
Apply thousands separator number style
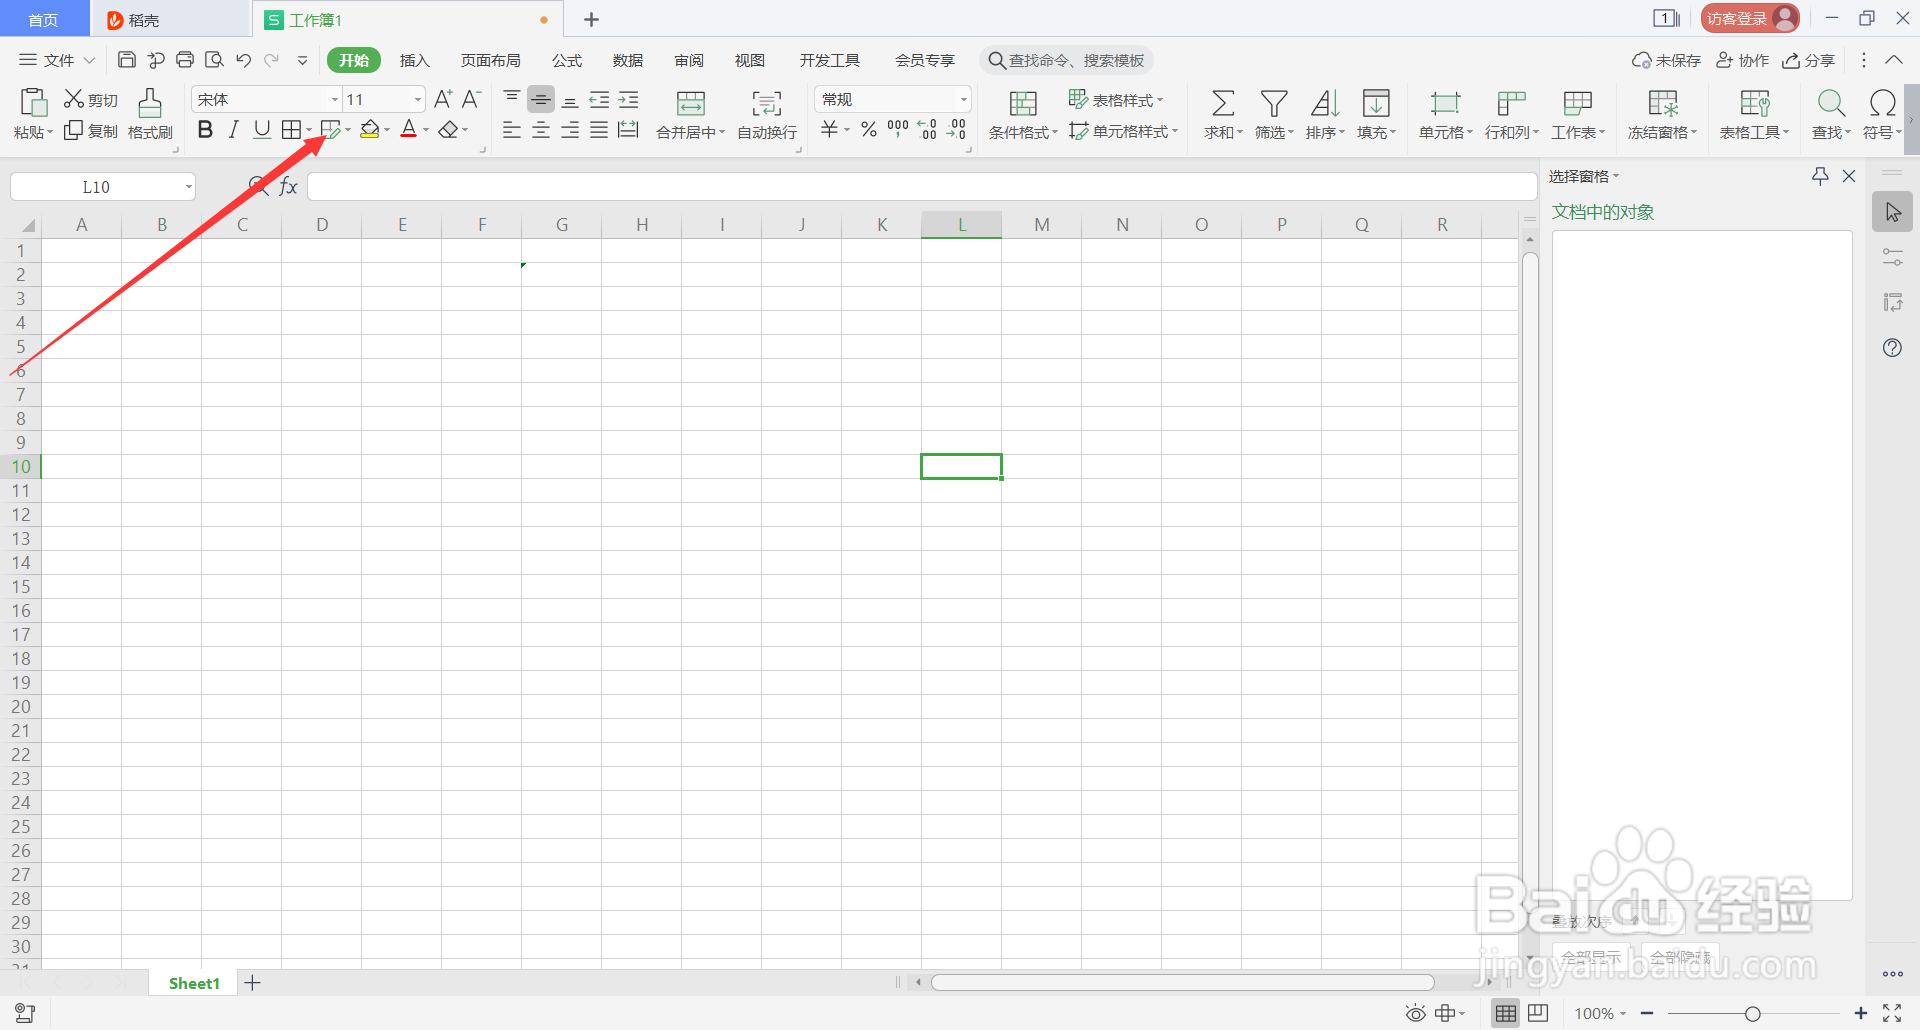(898, 129)
